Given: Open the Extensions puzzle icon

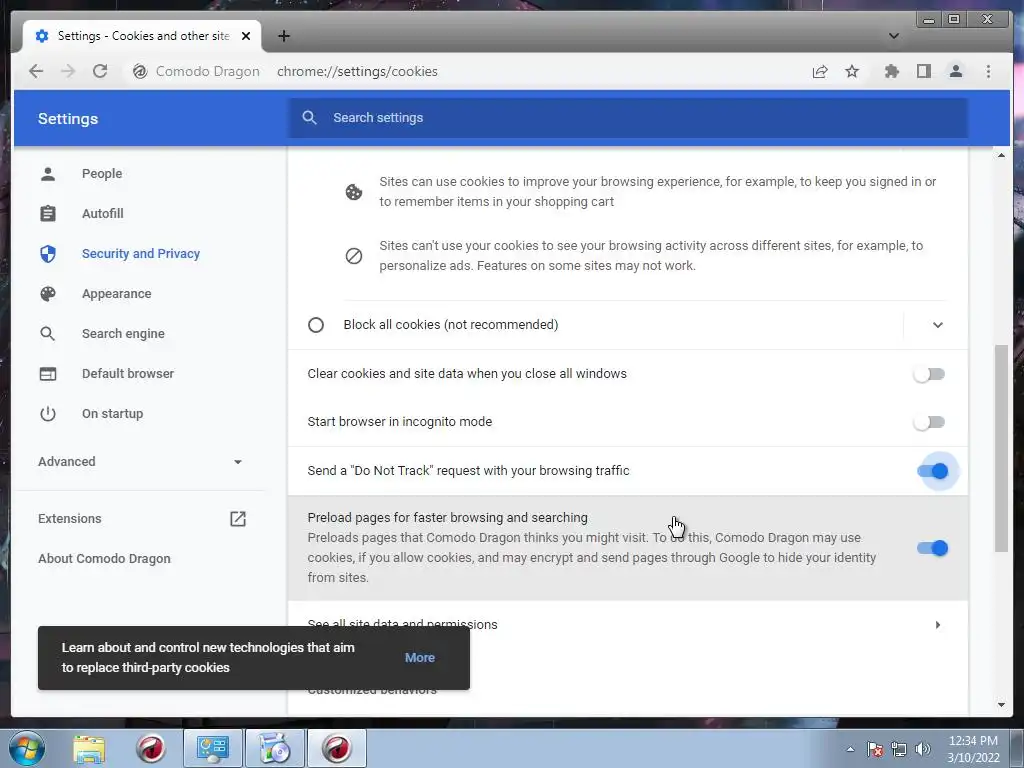Looking at the screenshot, I should tap(891, 71).
